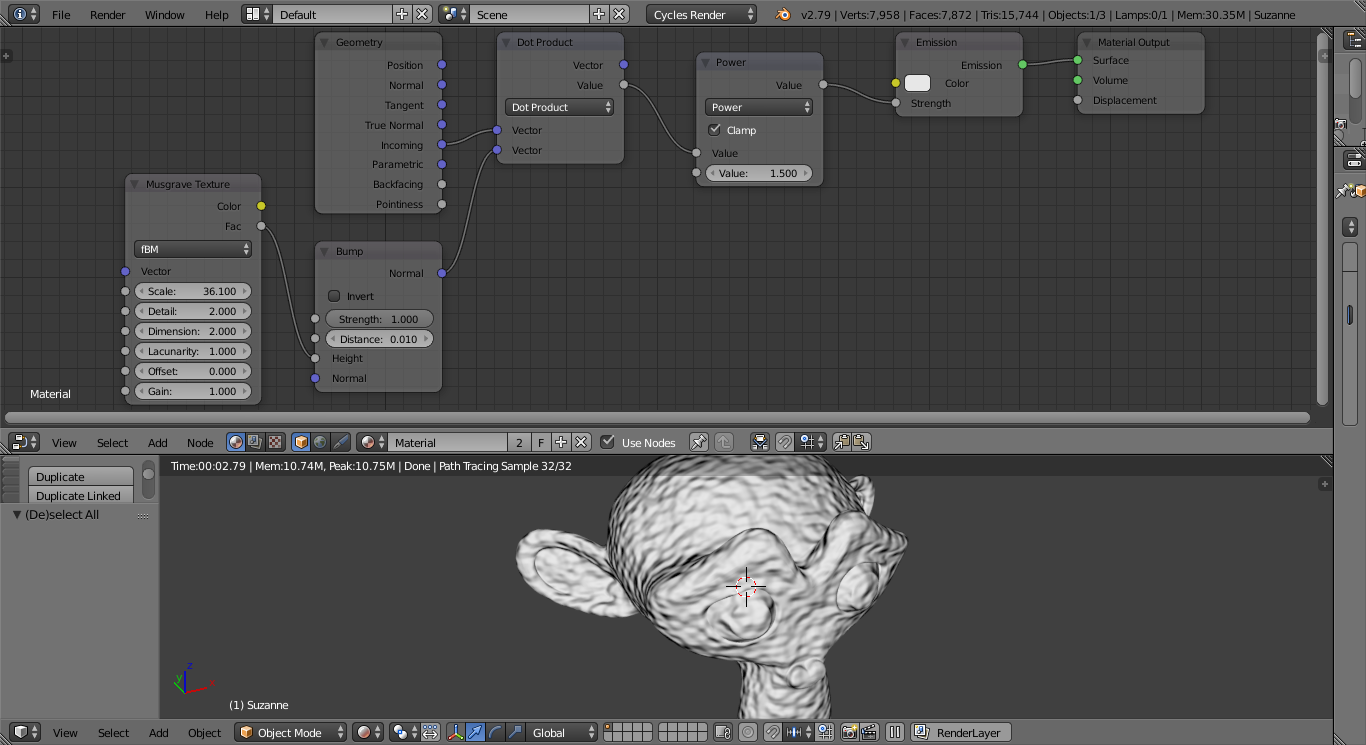Toggle proportional editing circle button
The image size is (1366, 745).
click(x=748, y=732)
